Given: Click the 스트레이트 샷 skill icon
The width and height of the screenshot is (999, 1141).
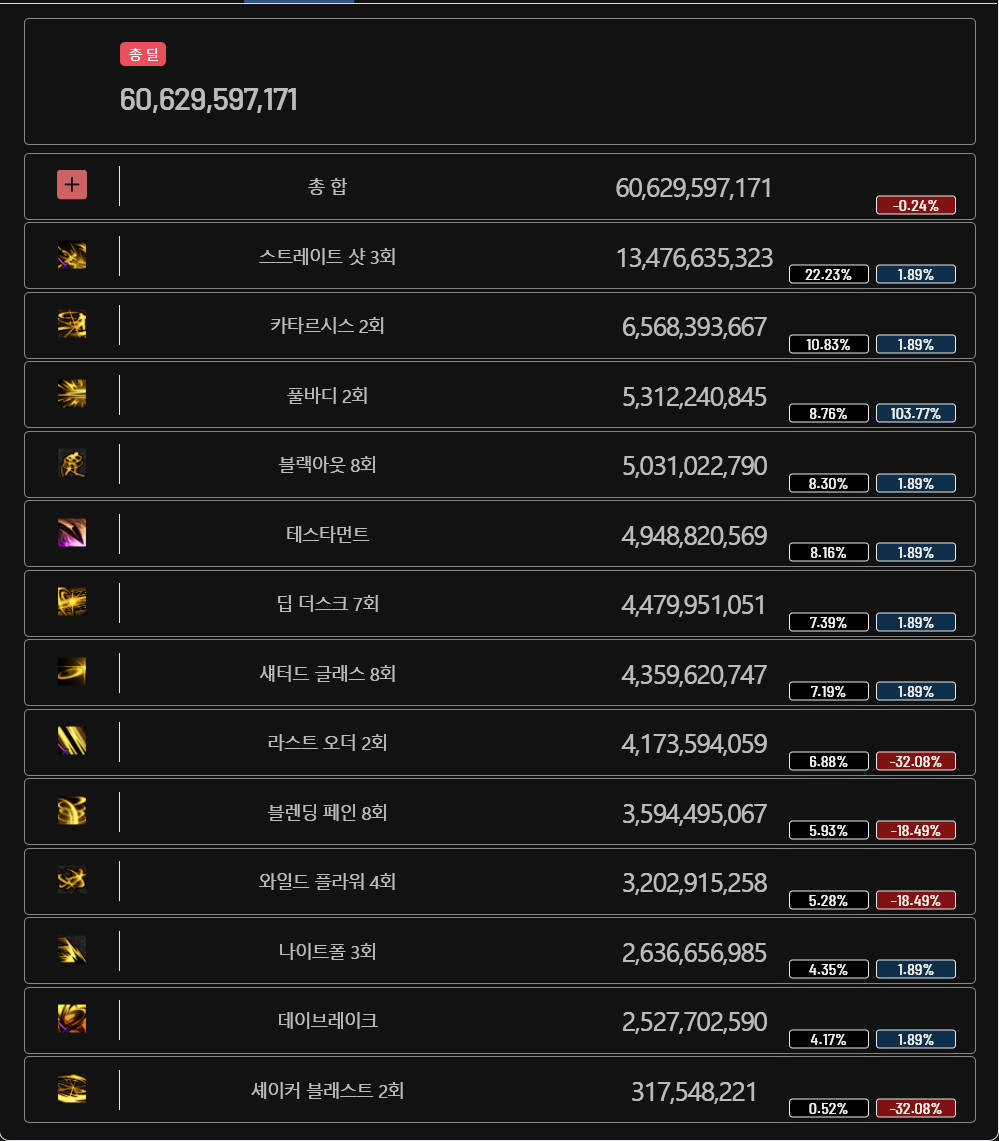Looking at the screenshot, I should (72, 255).
